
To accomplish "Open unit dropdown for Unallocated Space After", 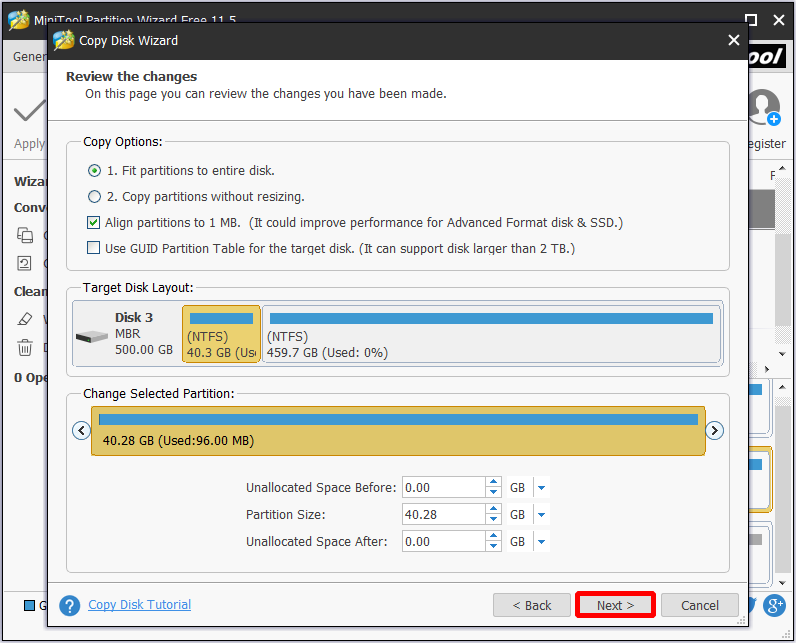I will coord(542,542).
